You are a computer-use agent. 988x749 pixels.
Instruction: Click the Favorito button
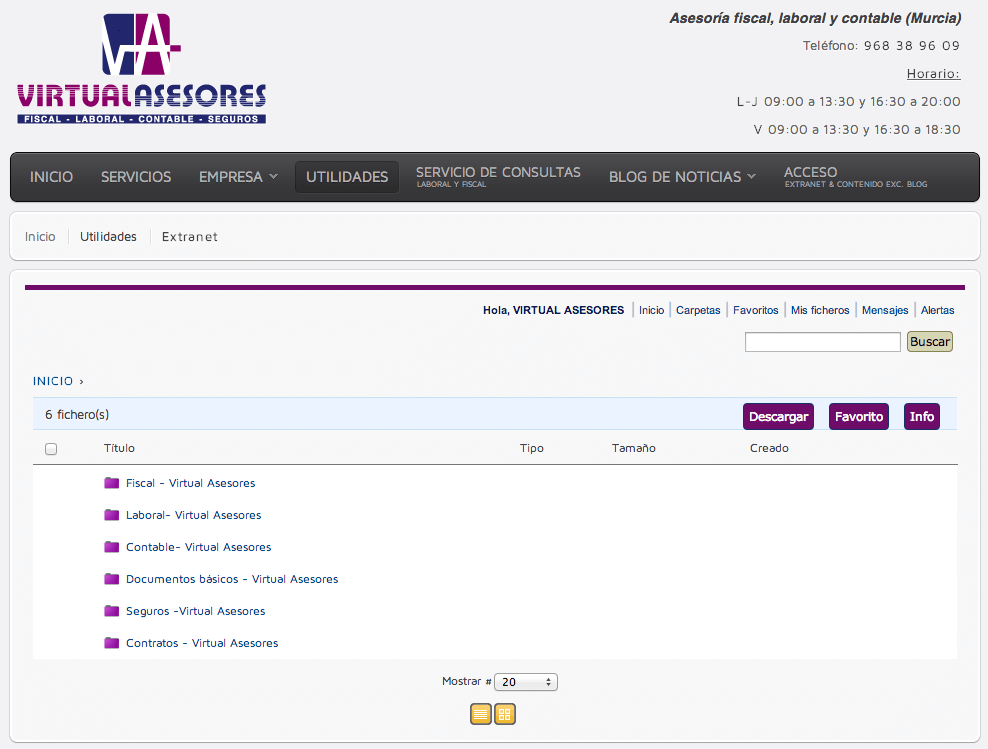click(859, 416)
